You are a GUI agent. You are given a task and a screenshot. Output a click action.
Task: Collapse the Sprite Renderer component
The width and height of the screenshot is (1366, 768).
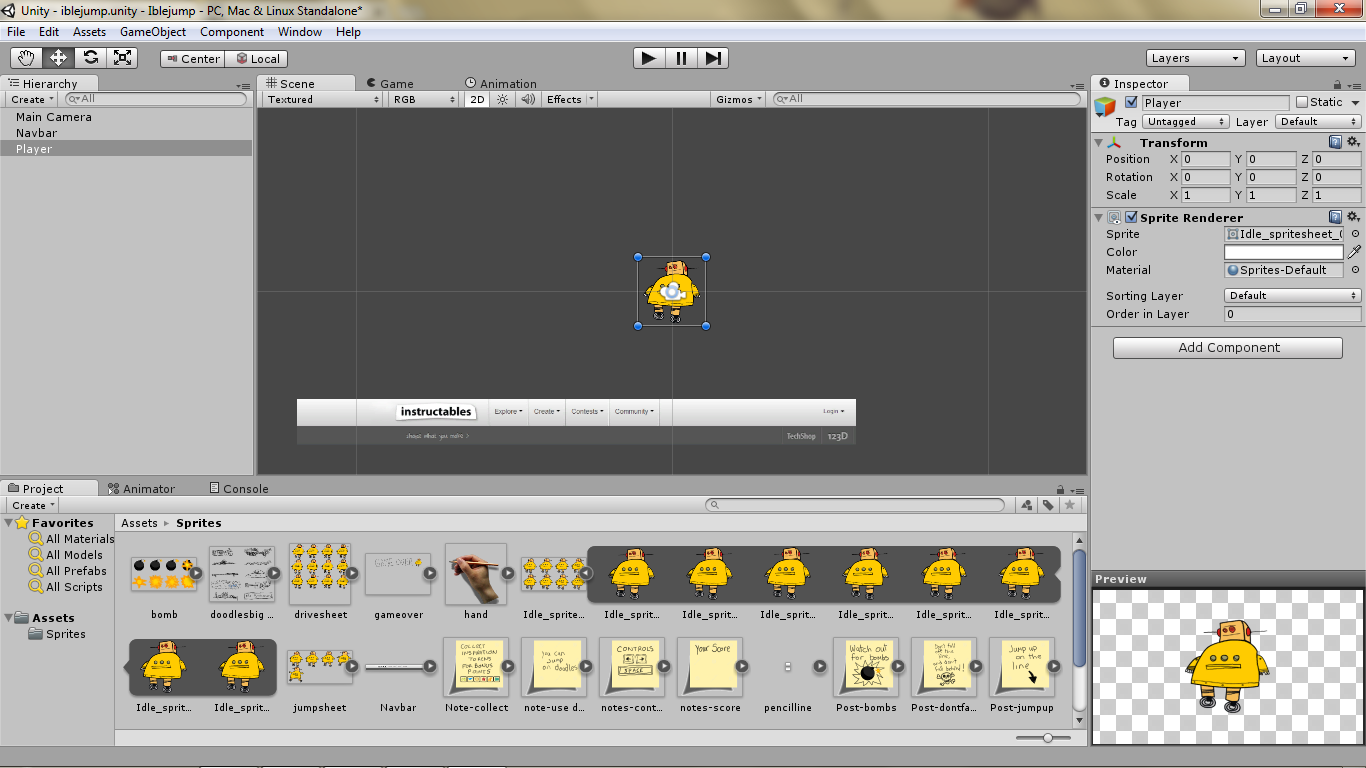pos(1100,217)
